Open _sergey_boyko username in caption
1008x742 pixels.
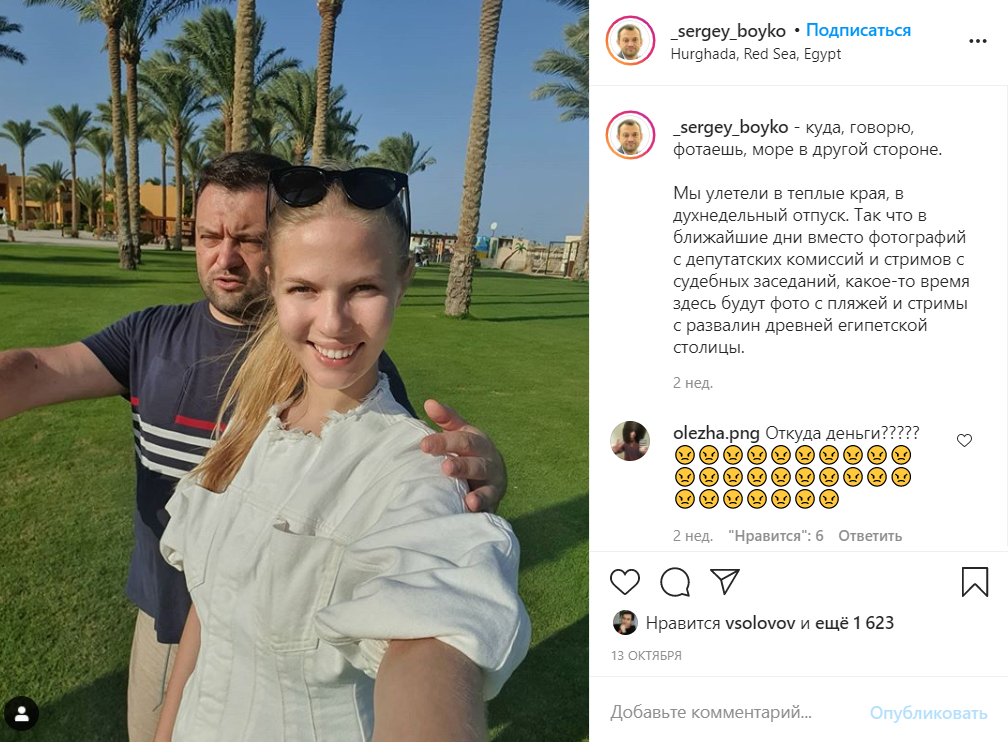pos(730,127)
